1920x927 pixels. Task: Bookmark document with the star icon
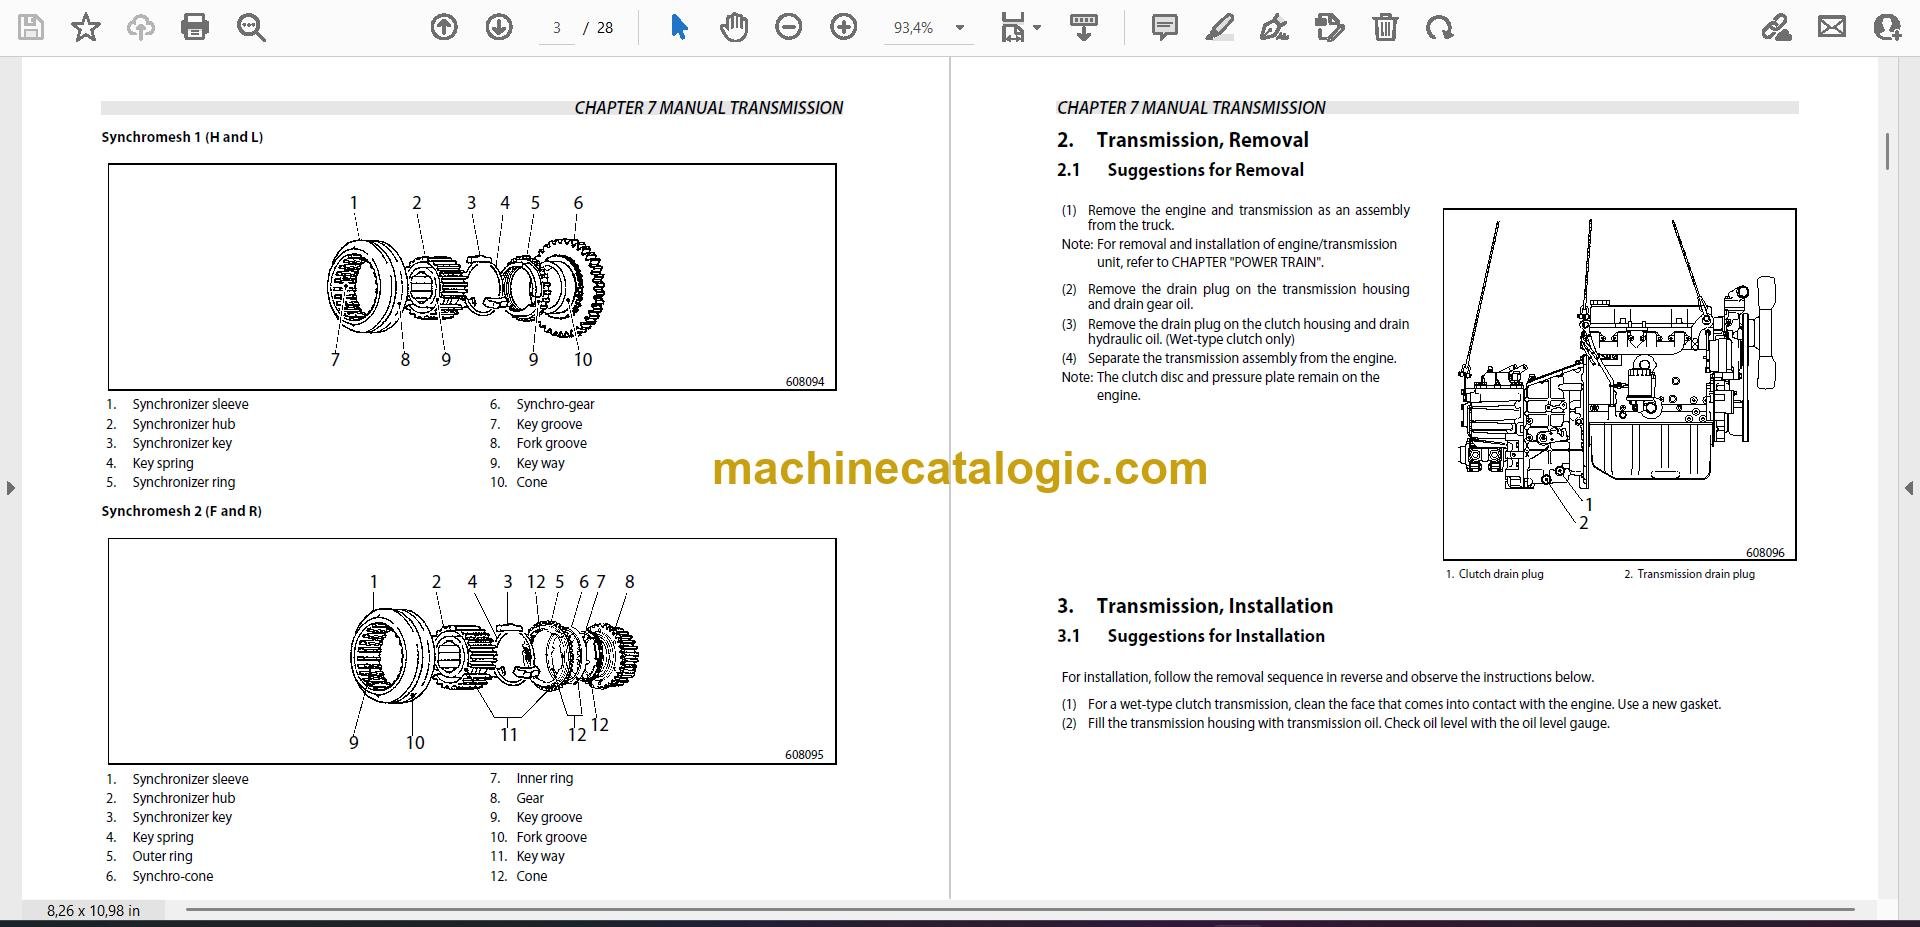click(x=86, y=28)
